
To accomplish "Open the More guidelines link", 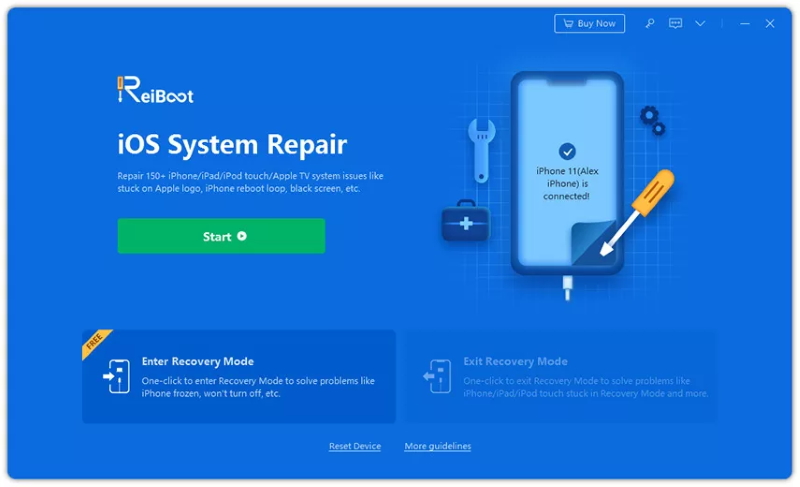I will [438, 446].
